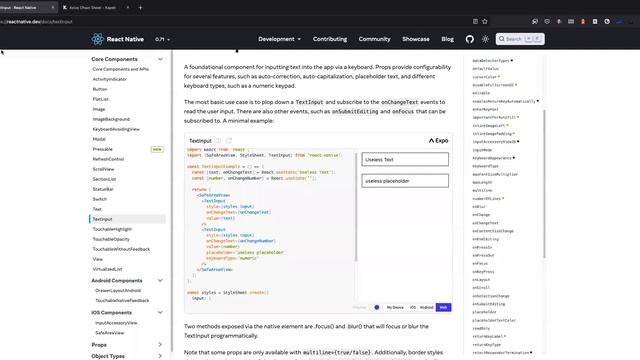The height and width of the screenshot is (360, 640).
Task: Collapse the Core Components section
Action: [160, 59]
